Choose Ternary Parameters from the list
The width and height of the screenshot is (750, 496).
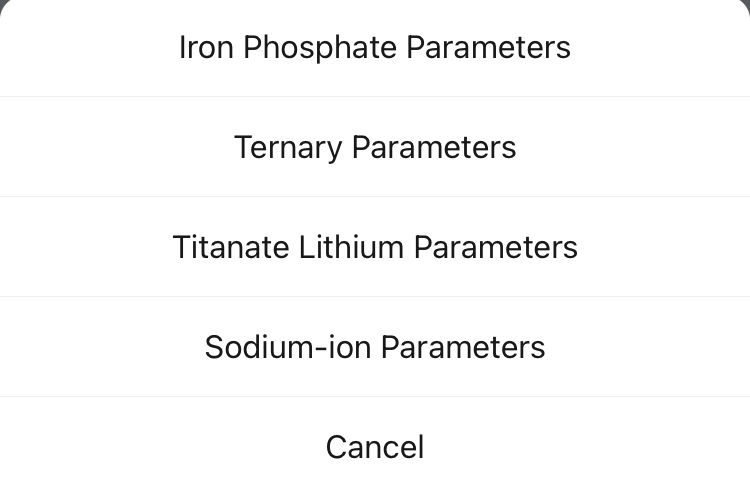click(x=375, y=147)
